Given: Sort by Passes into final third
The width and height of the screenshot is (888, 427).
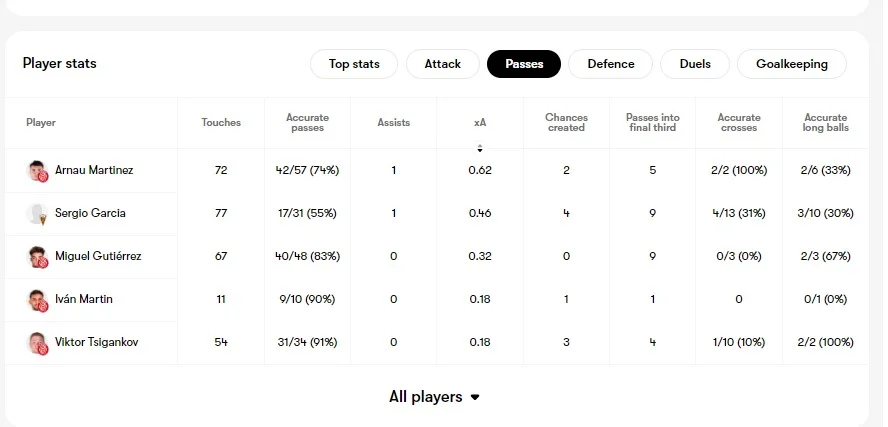Looking at the screenshot, I should click(x=652, y=123).
